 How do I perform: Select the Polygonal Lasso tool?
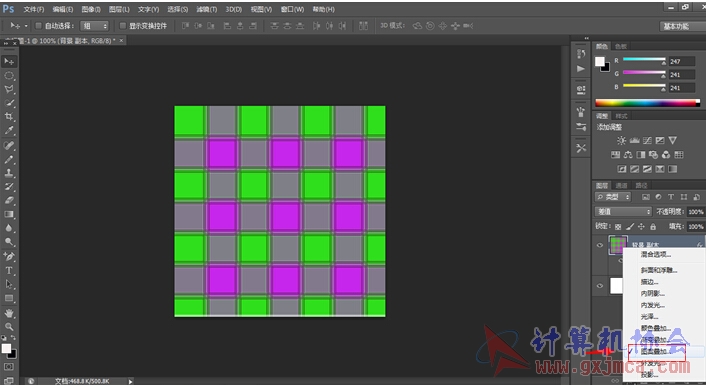(x=9, y=89)
